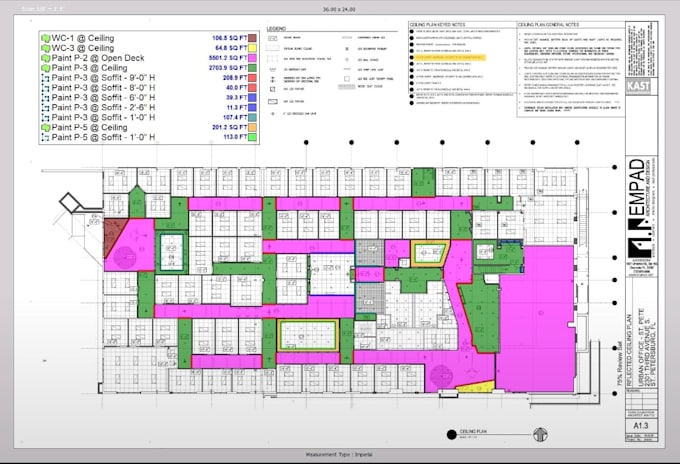Click the 107.4 FT quantity value
This screenshot has width=680, height=464.
[235, 118]
